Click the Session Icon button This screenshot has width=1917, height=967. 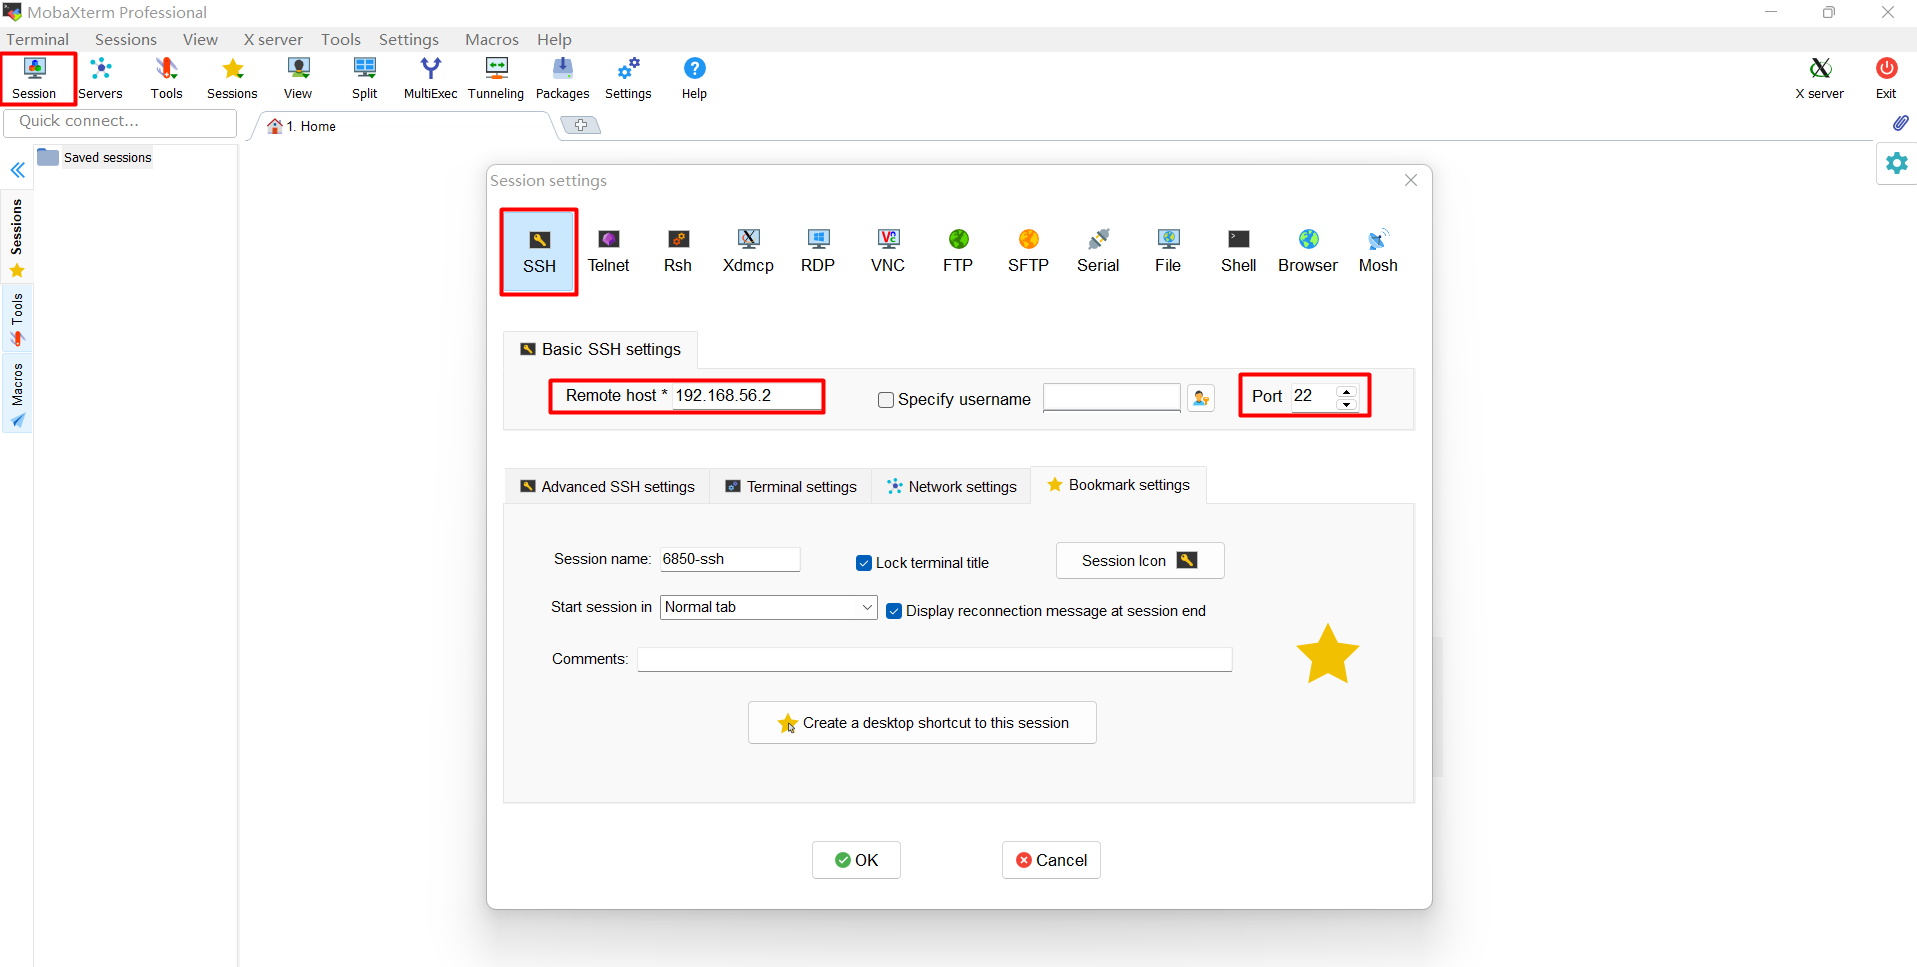(1140, 561)
